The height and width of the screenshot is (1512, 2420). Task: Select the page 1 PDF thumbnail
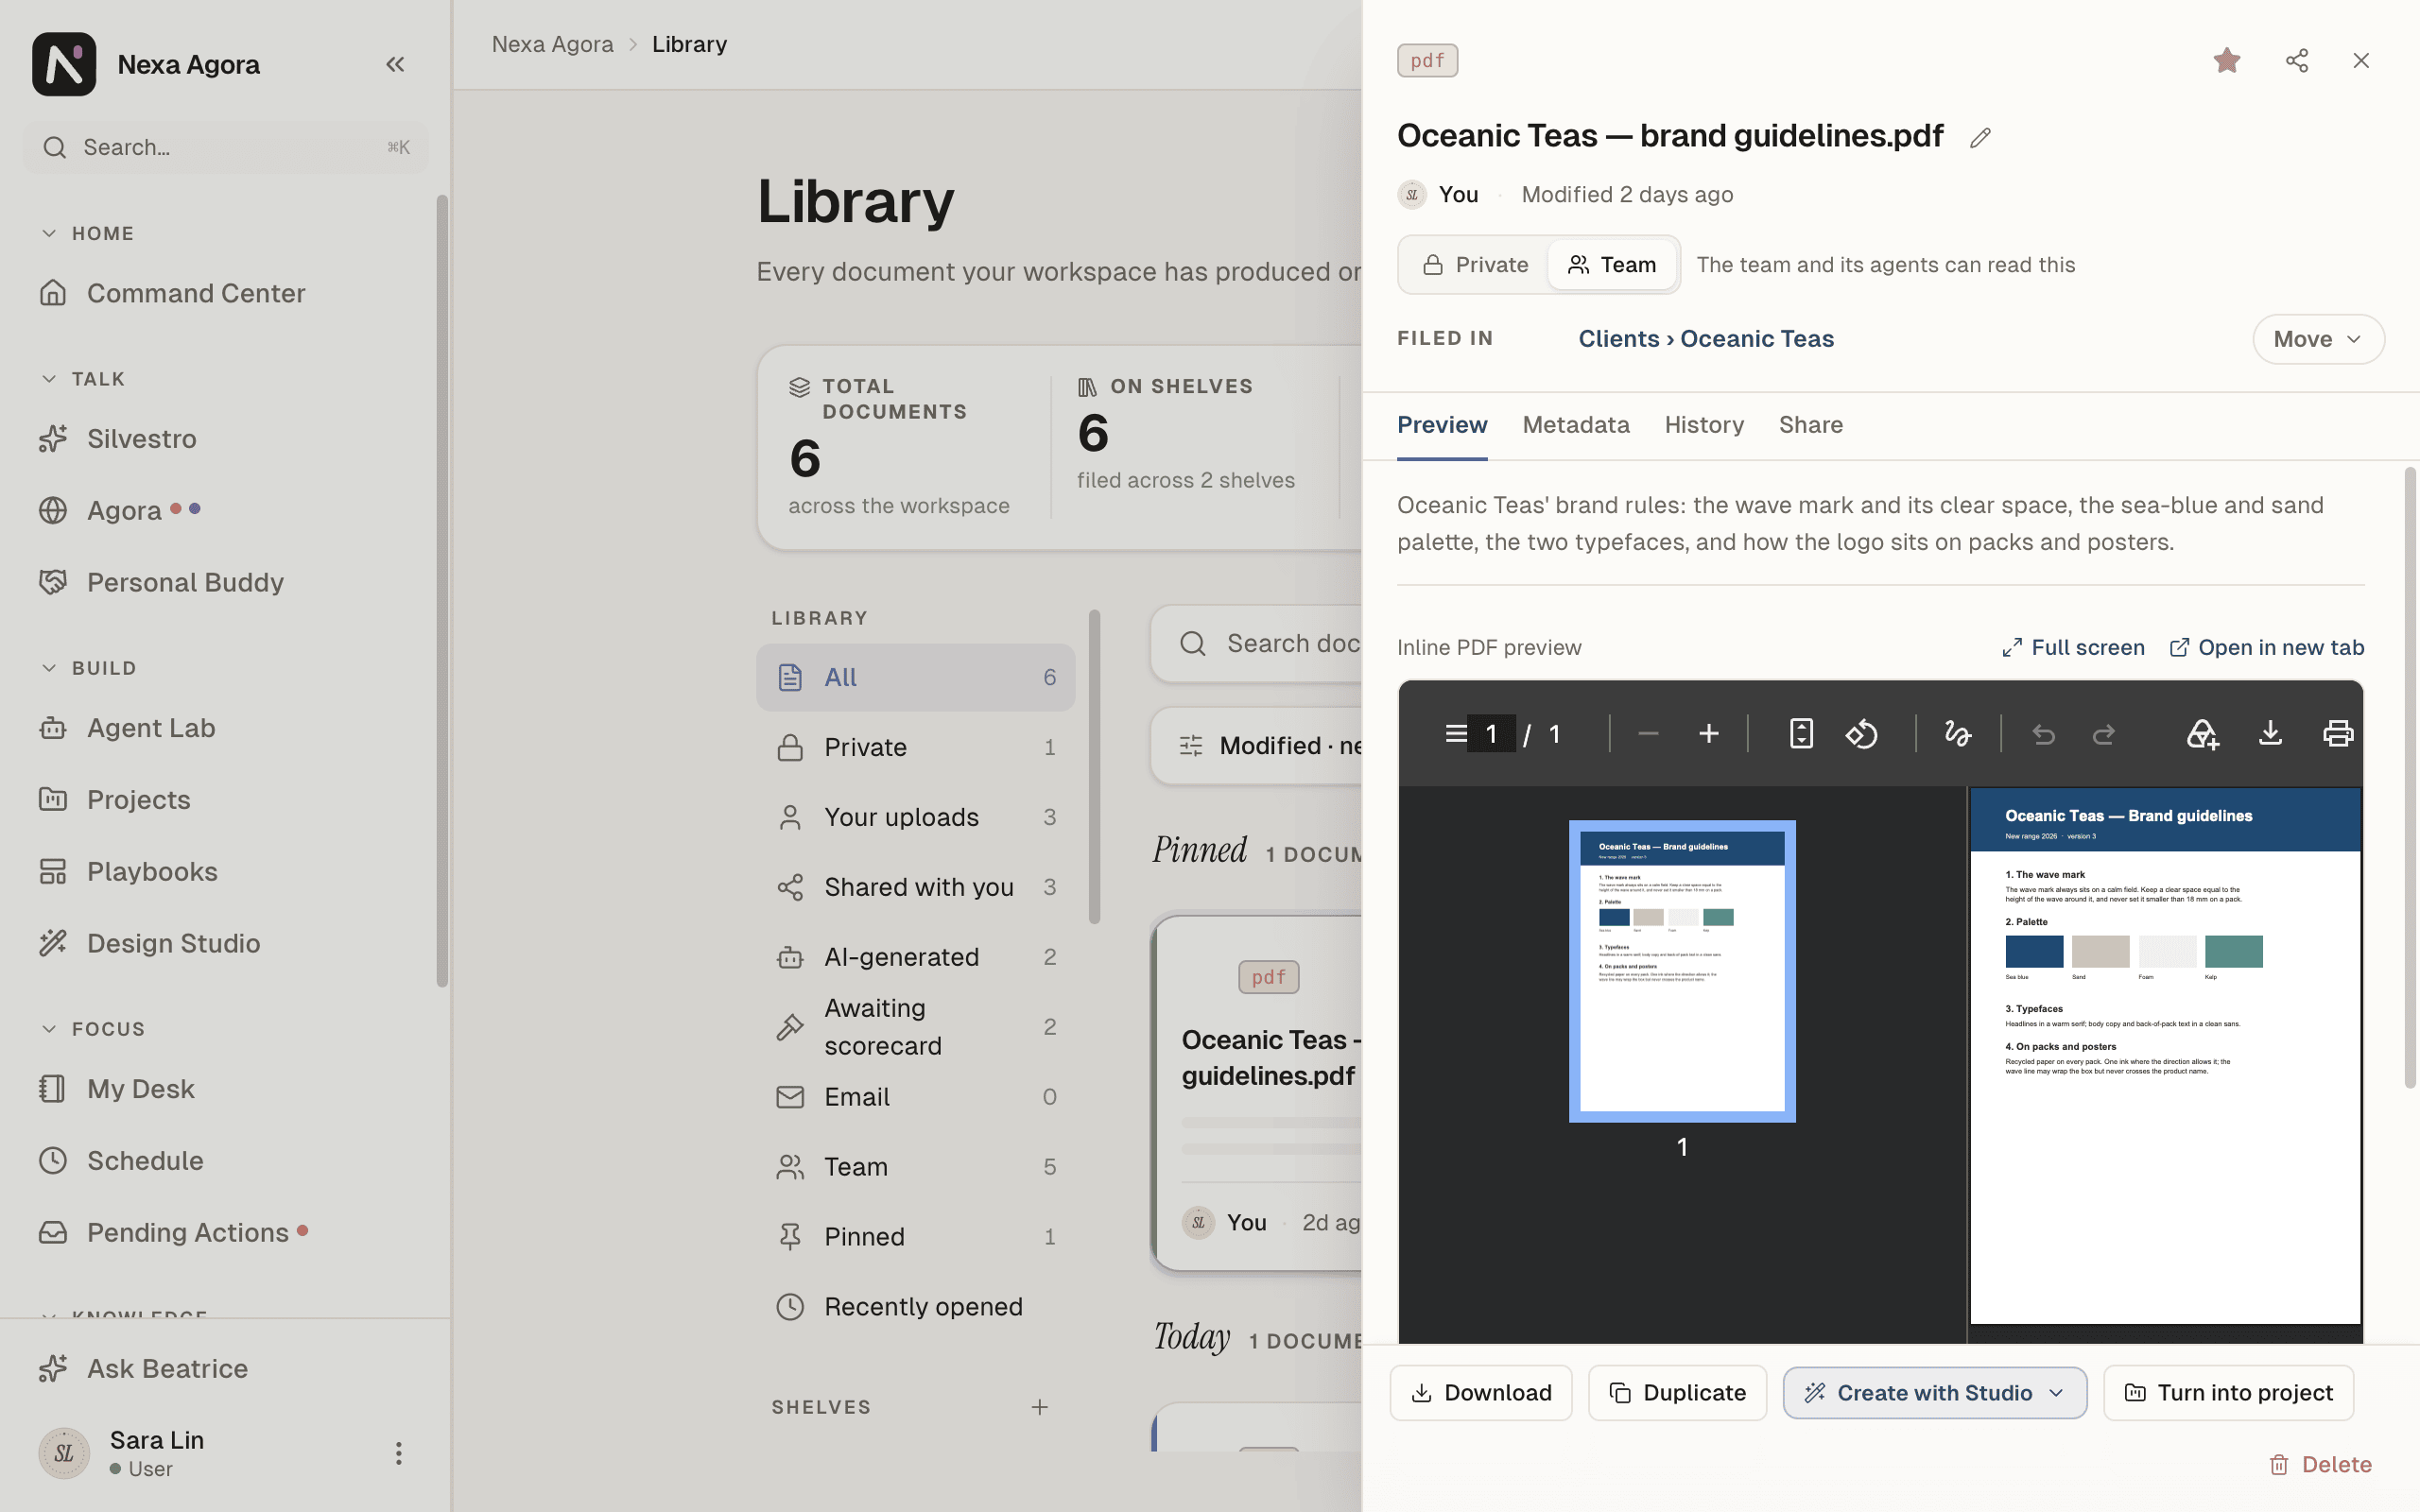coord(1682,971)
